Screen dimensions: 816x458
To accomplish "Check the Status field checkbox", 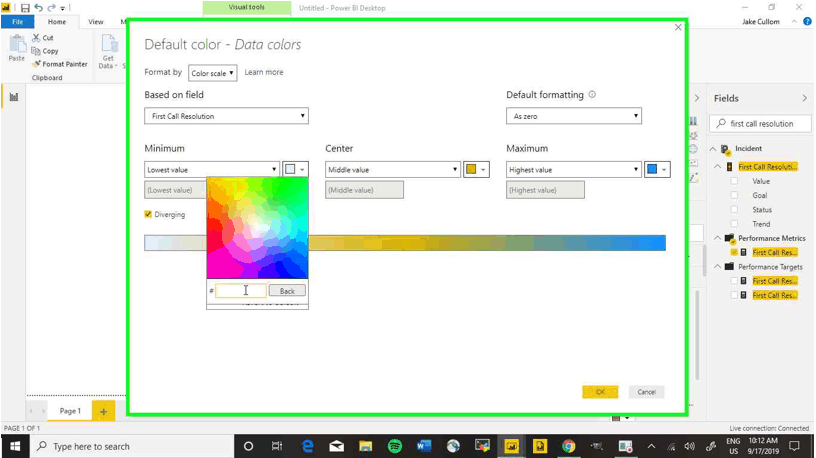I will (x=734, y=209).
